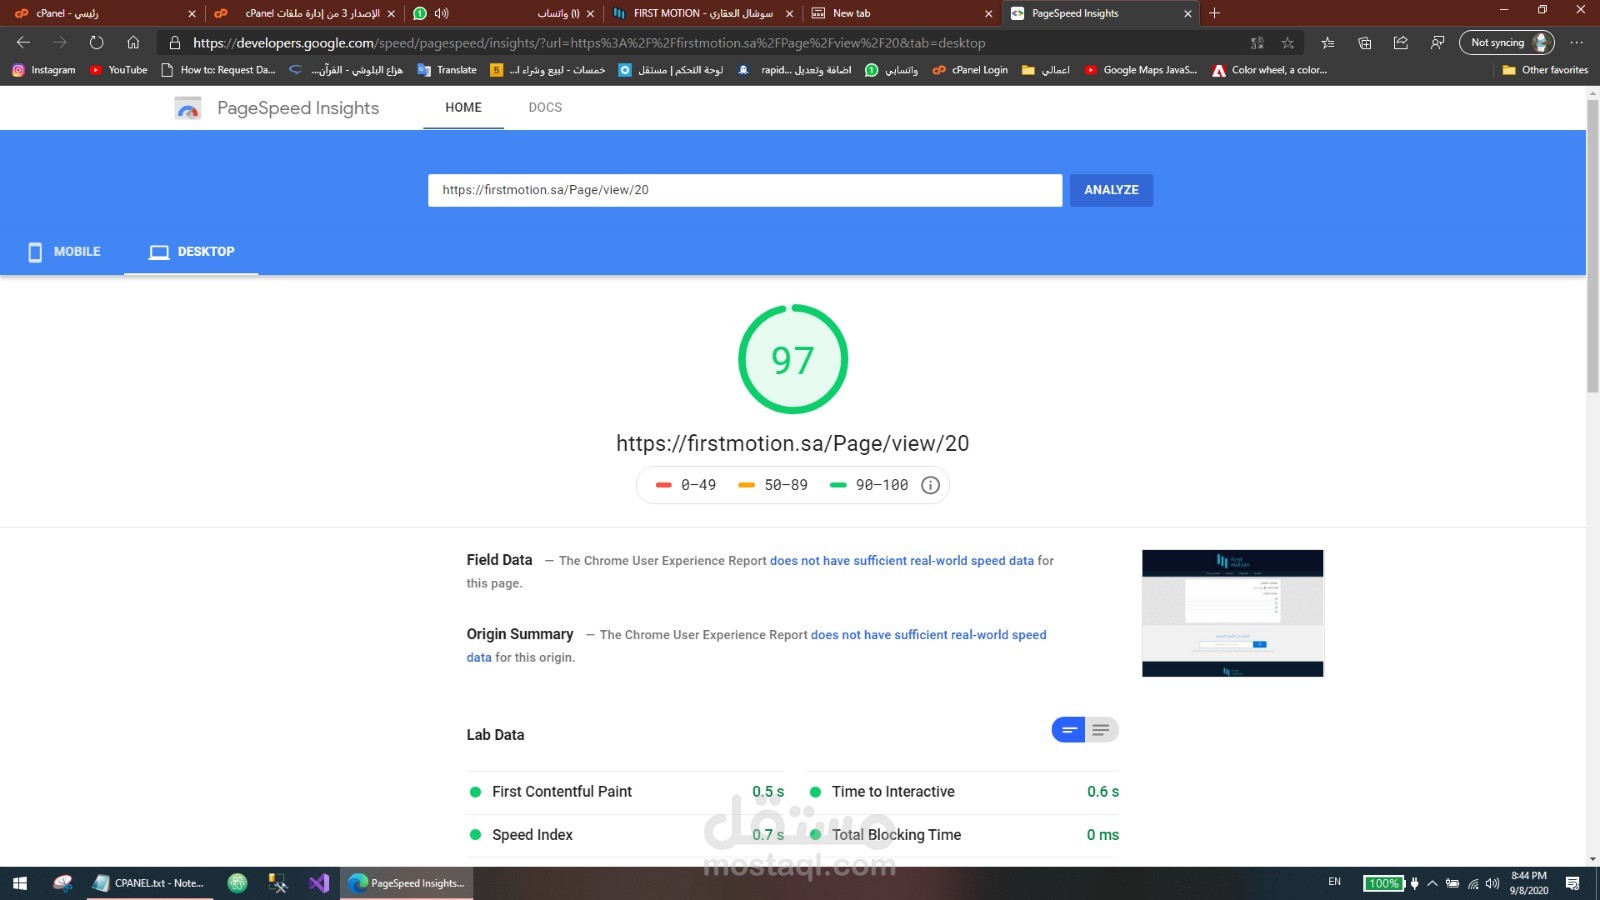Click the URL input field on the PageSpeed page
The width and height of the screenshot is (1600, 900).
745,190
